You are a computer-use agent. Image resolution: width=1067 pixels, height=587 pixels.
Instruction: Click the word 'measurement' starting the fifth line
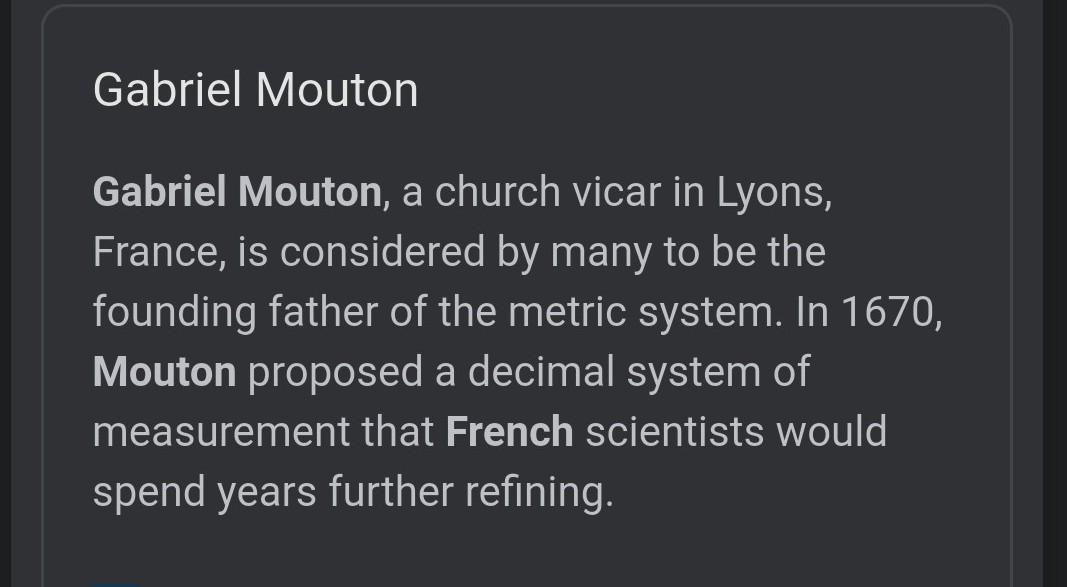(221, 431)
